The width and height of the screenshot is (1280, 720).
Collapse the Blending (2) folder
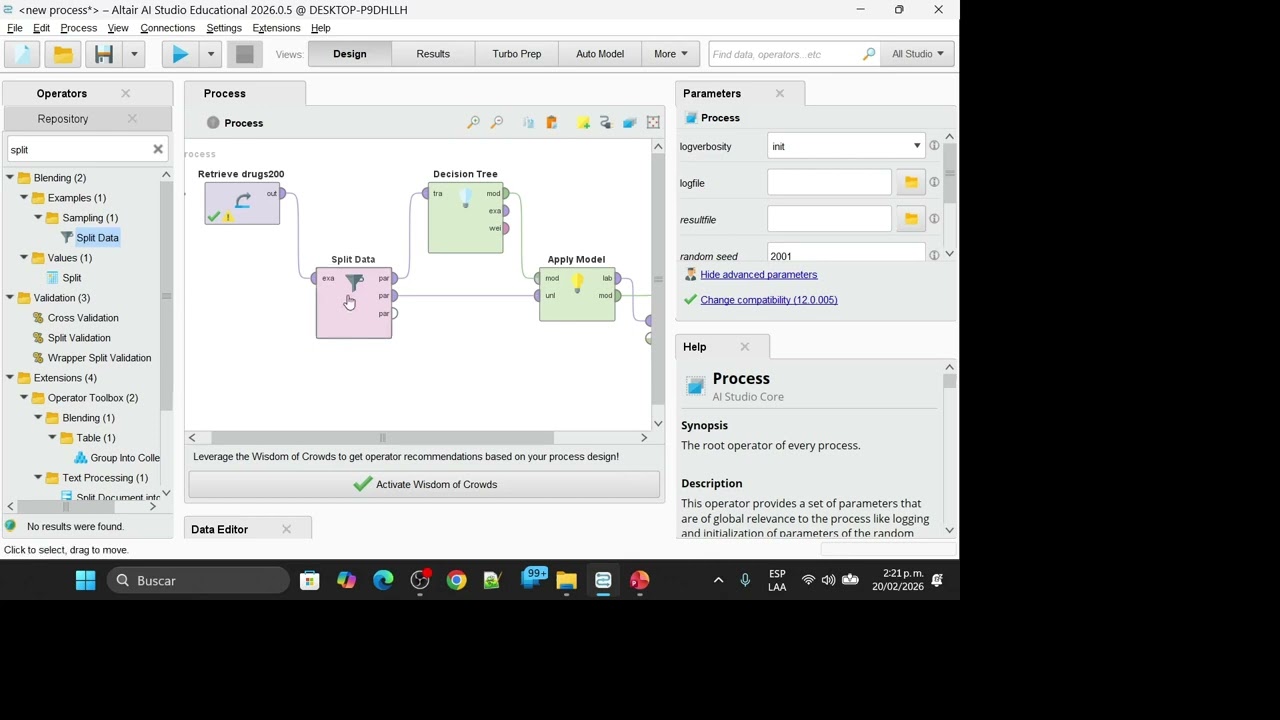[x=10, y=178]
